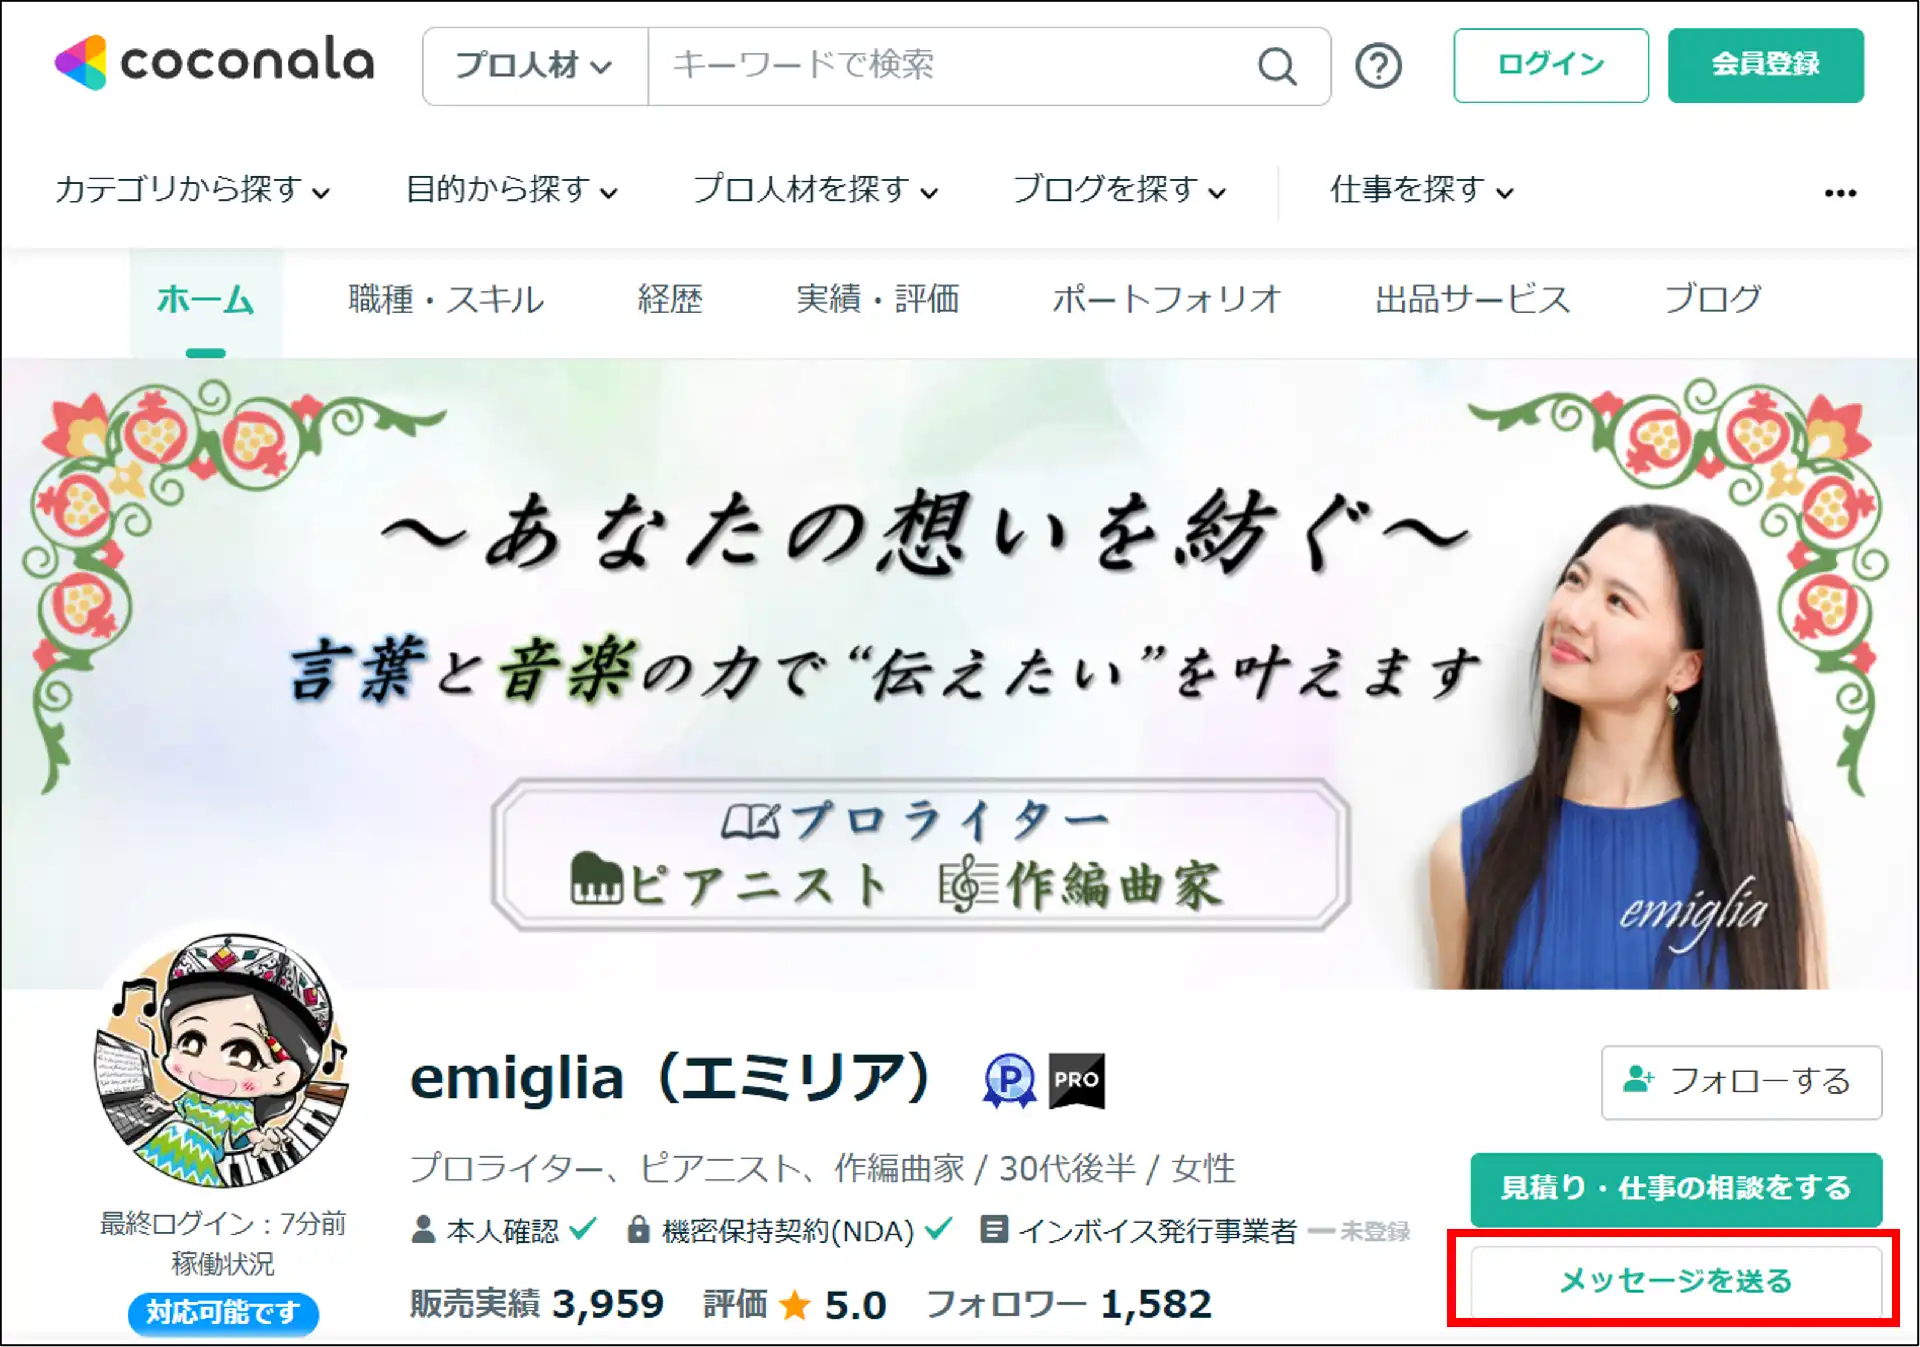The width and height of the screenshot is (1920, 1347).
Task: Click the 会員登録 button
Action: tap(1765, 65)
